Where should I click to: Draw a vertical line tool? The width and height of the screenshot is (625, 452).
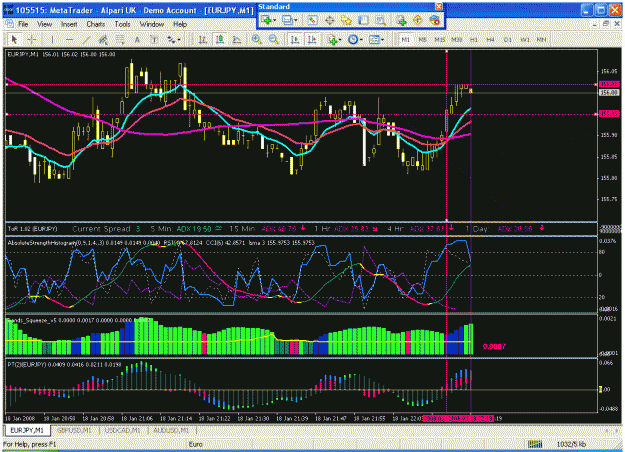pos(52,39)
